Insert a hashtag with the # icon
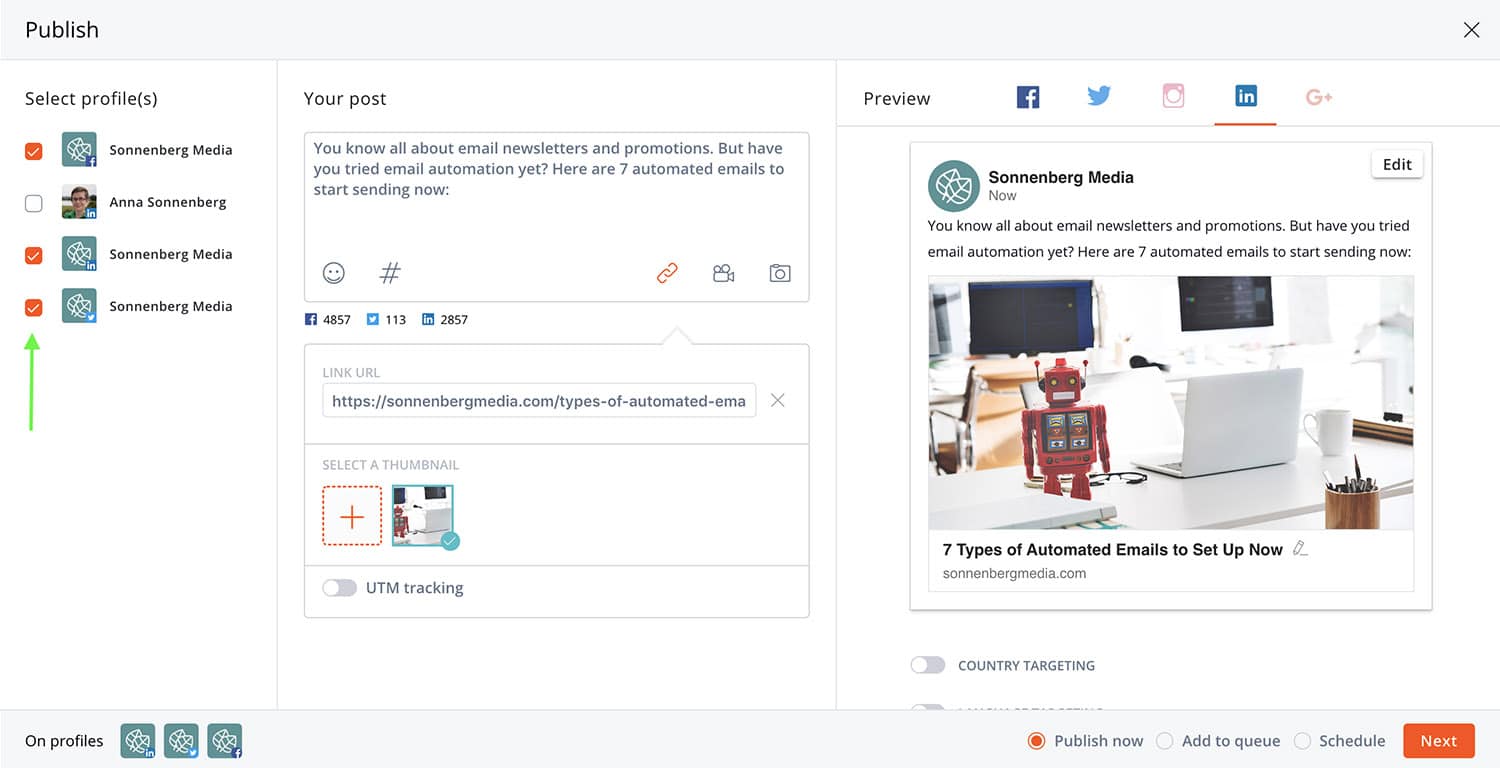Image resolution: width=1500 pixels, height=768 pixels. point(390,273)
